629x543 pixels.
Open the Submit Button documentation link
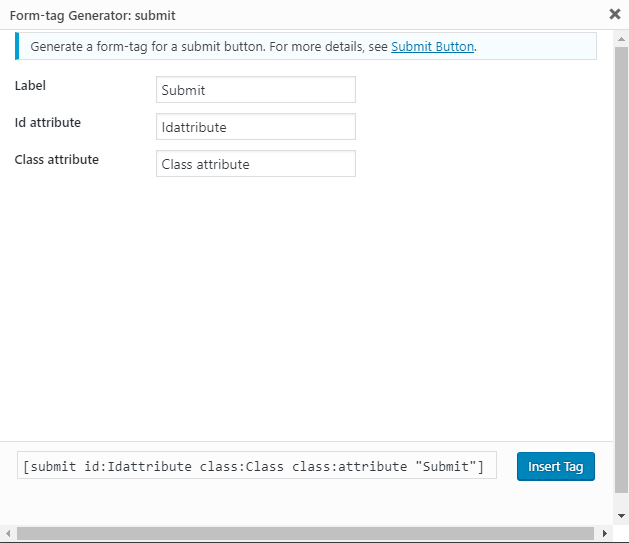(432, 47)
